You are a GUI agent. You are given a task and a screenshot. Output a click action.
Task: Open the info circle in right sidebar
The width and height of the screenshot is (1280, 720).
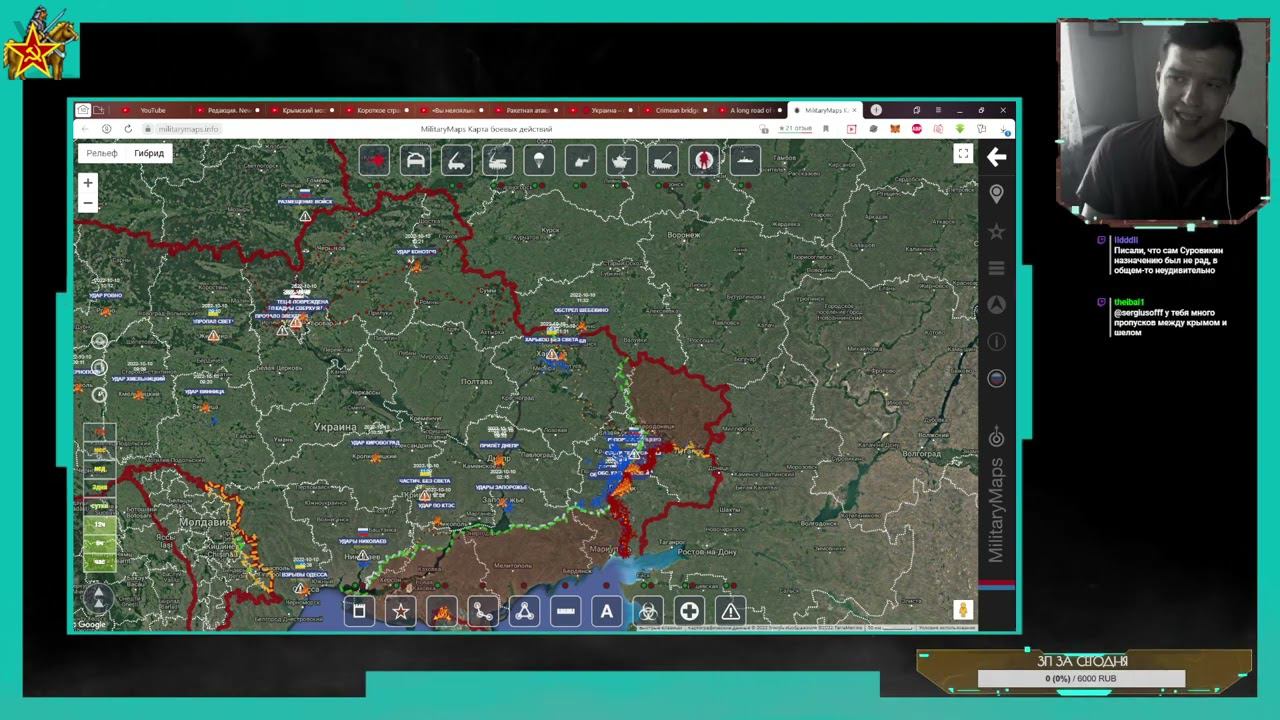[x=996, y=342]
